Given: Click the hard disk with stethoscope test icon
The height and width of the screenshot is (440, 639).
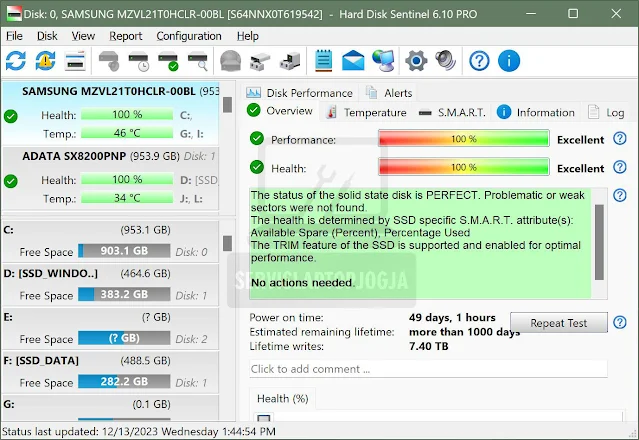Looking at the screenshot, I should pyautogui.click(x=109, y=61).
